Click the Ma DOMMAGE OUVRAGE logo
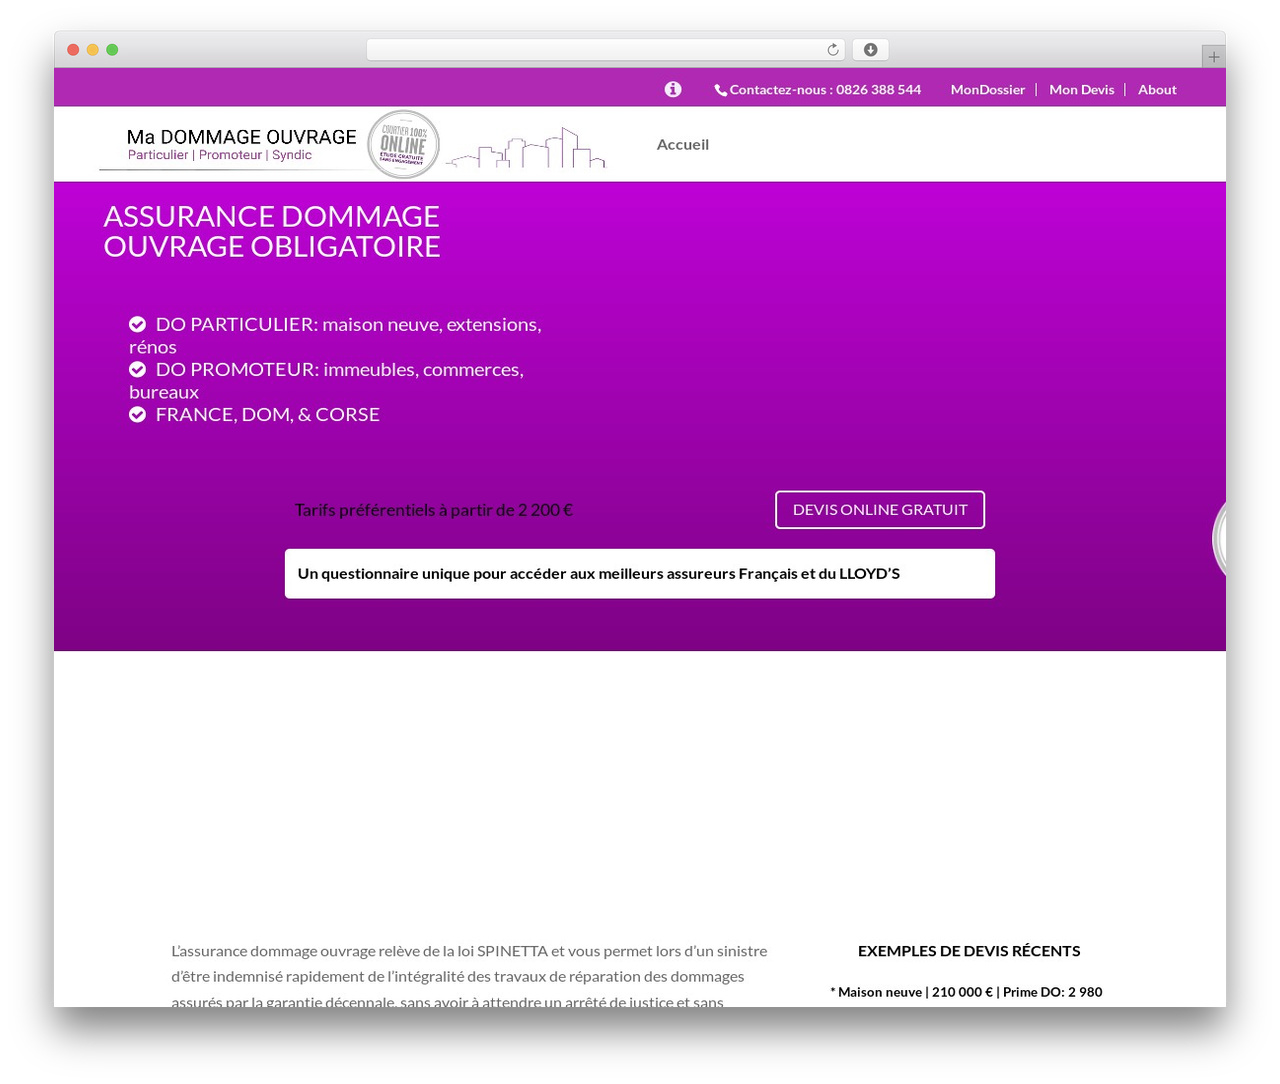Viewport: 1280px width, 1084px height. point(241,137)
